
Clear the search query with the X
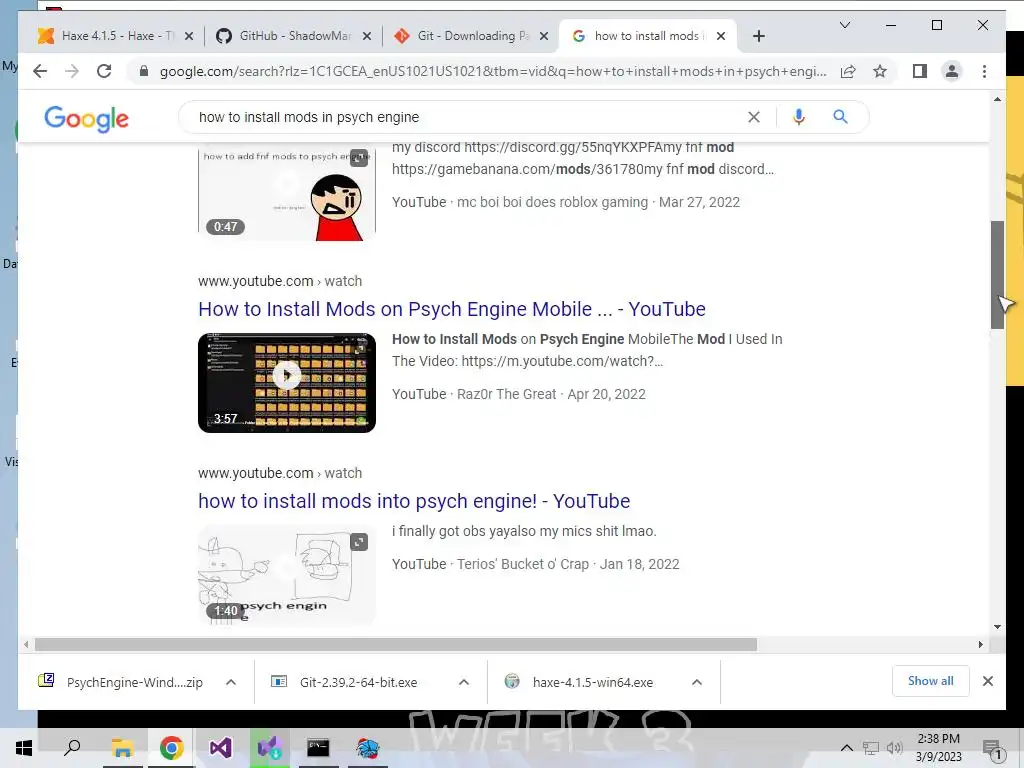754,117
